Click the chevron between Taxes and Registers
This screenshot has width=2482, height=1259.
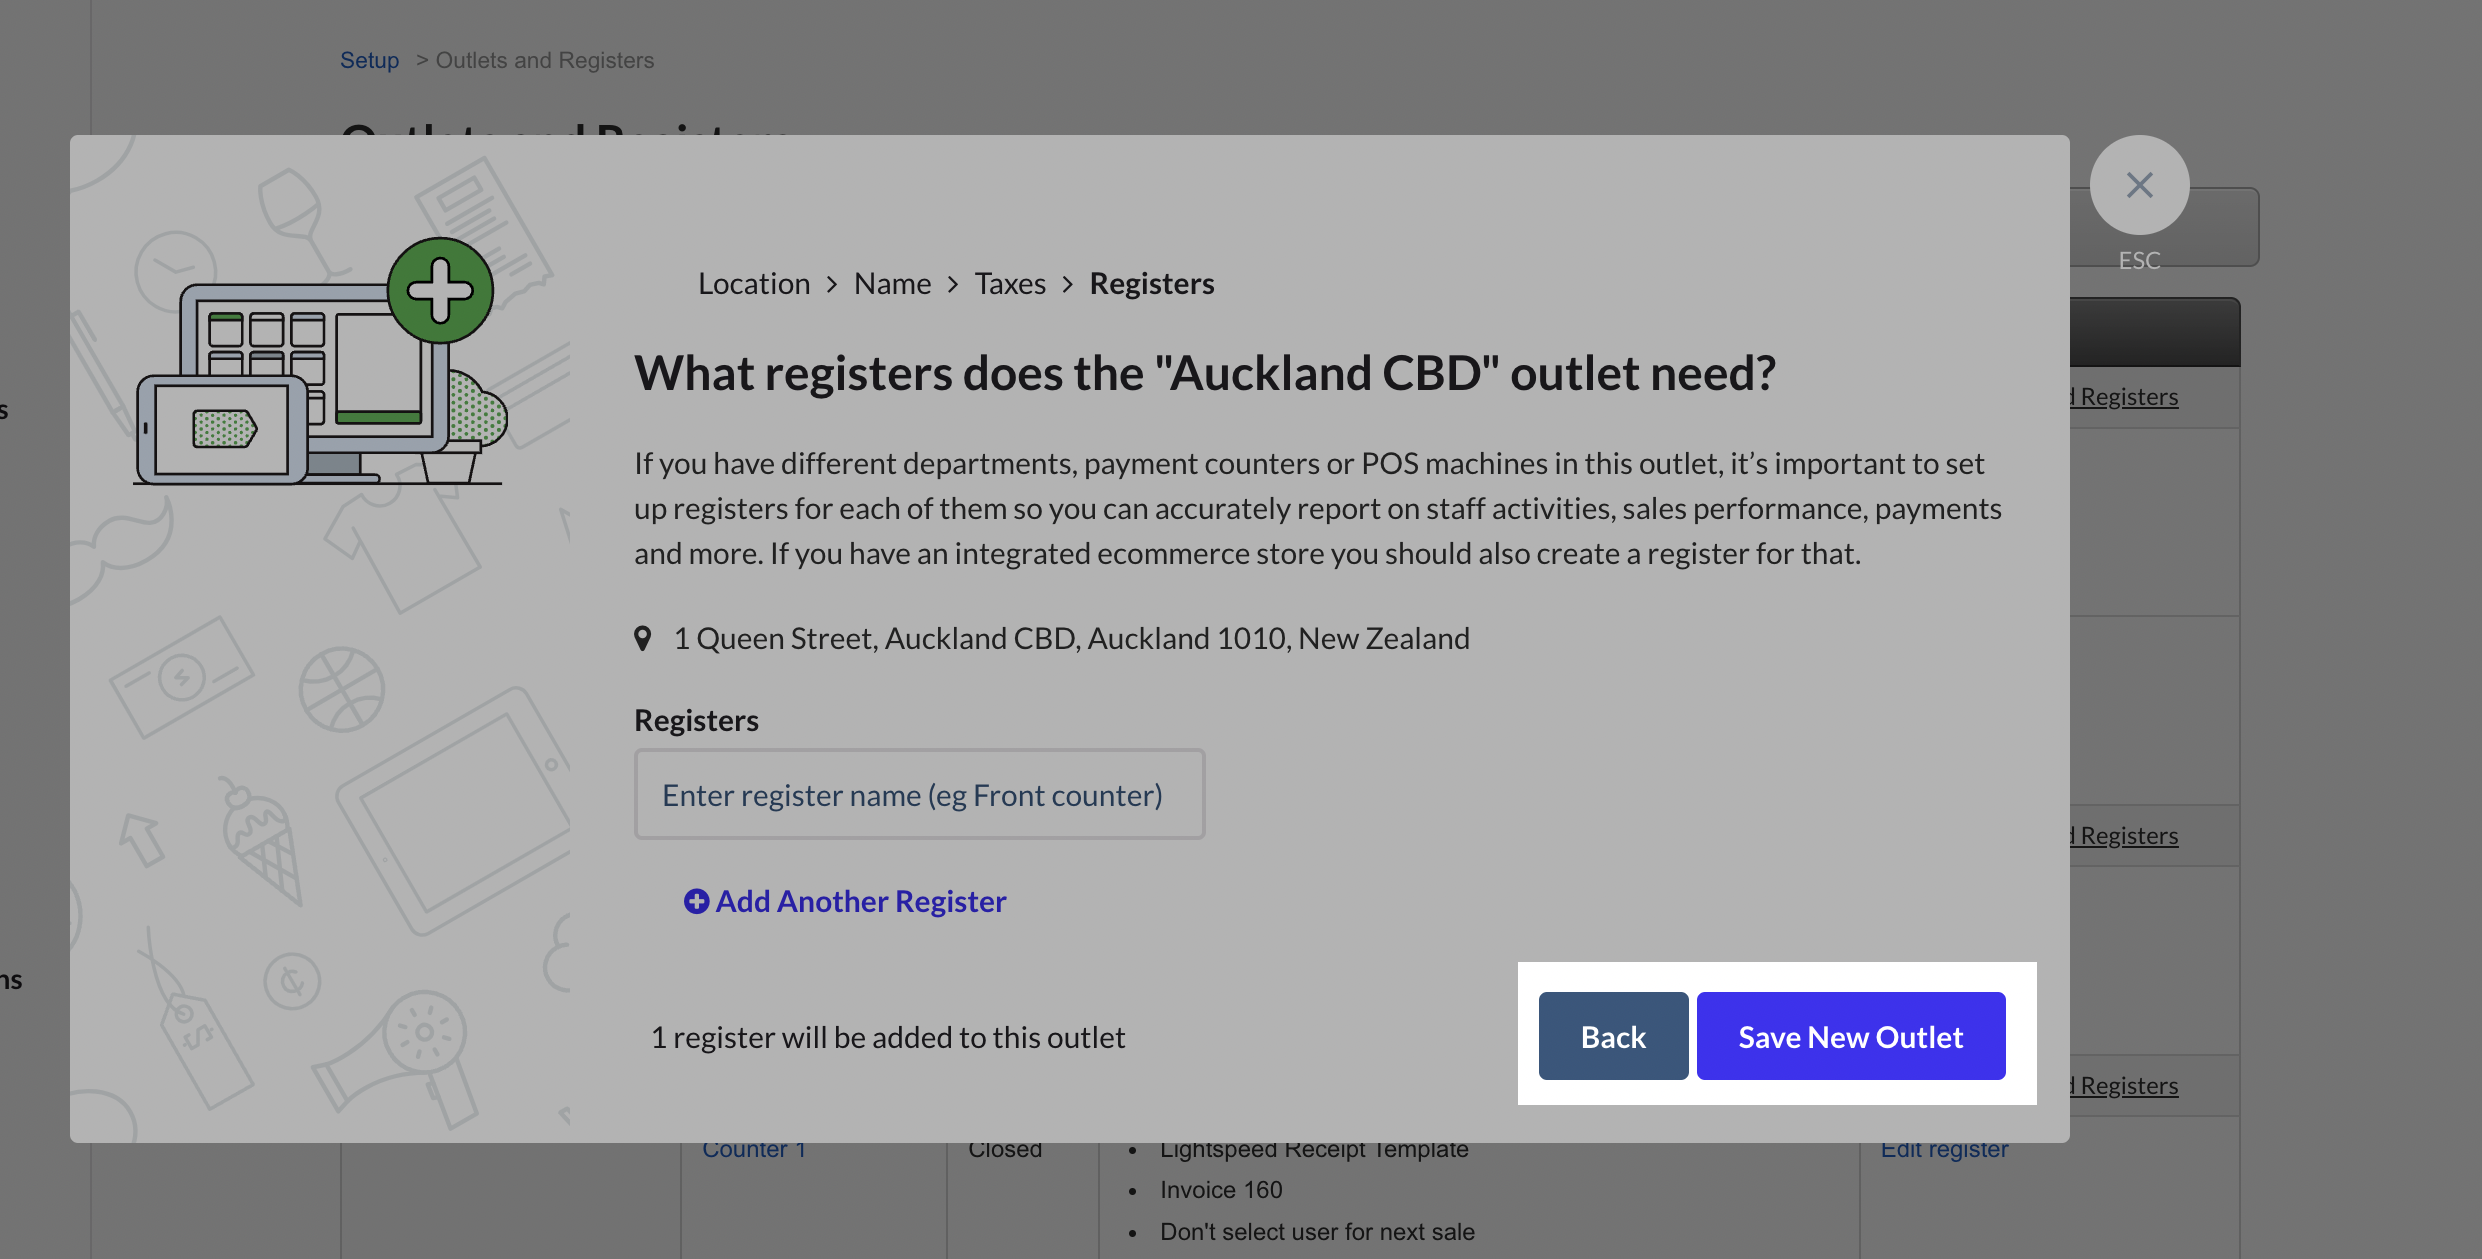[1068, 284]
